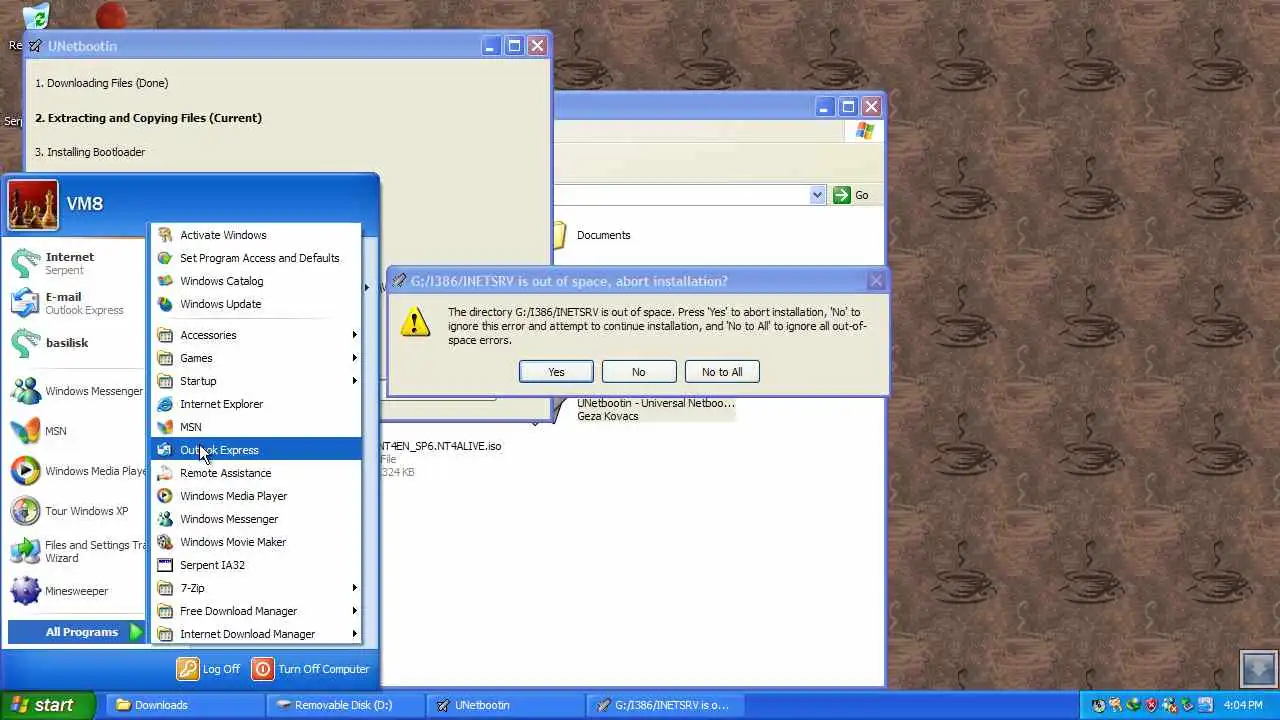The height and width of the screenshot is (720, 1280).
Task: Click desktop icon at bottom right corner
Action: (1258, 668)
